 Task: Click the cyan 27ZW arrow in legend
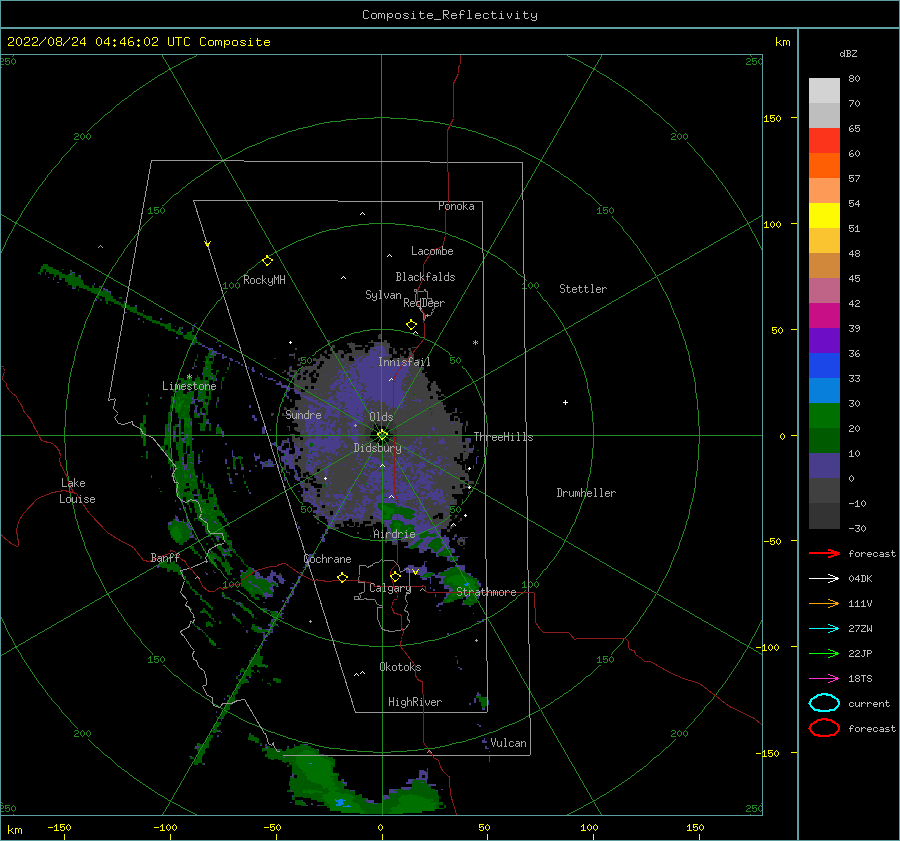click(x=824, y=629)
